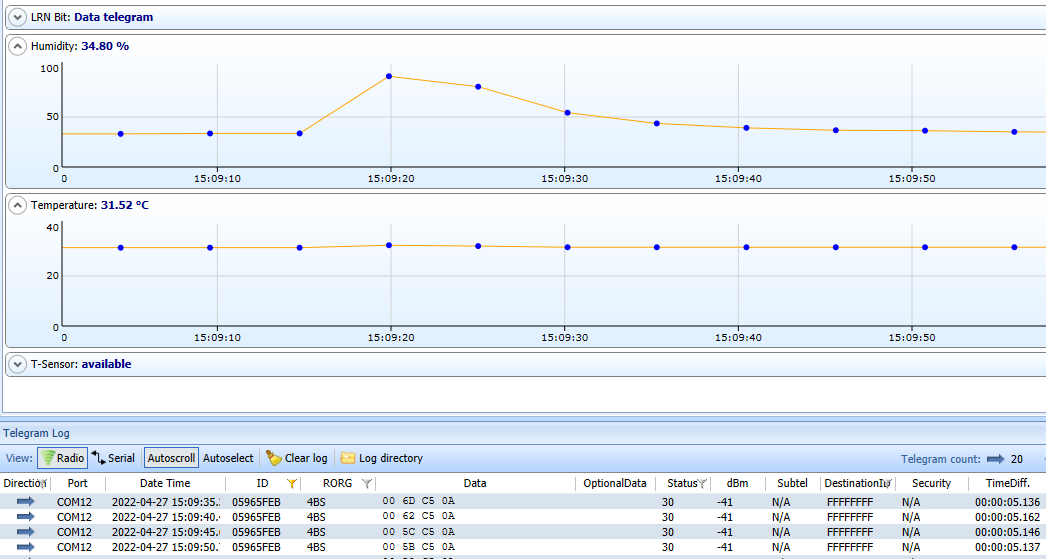Click the Log directory folder icon

point(348,458)
